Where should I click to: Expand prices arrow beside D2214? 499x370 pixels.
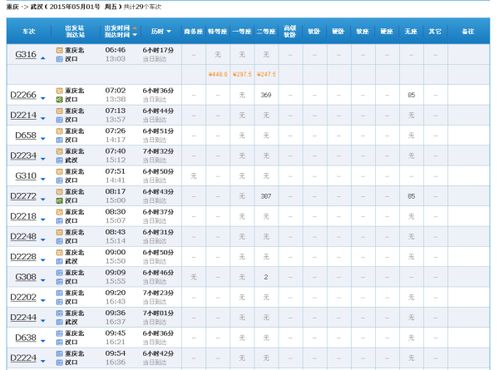click(43, 119)
